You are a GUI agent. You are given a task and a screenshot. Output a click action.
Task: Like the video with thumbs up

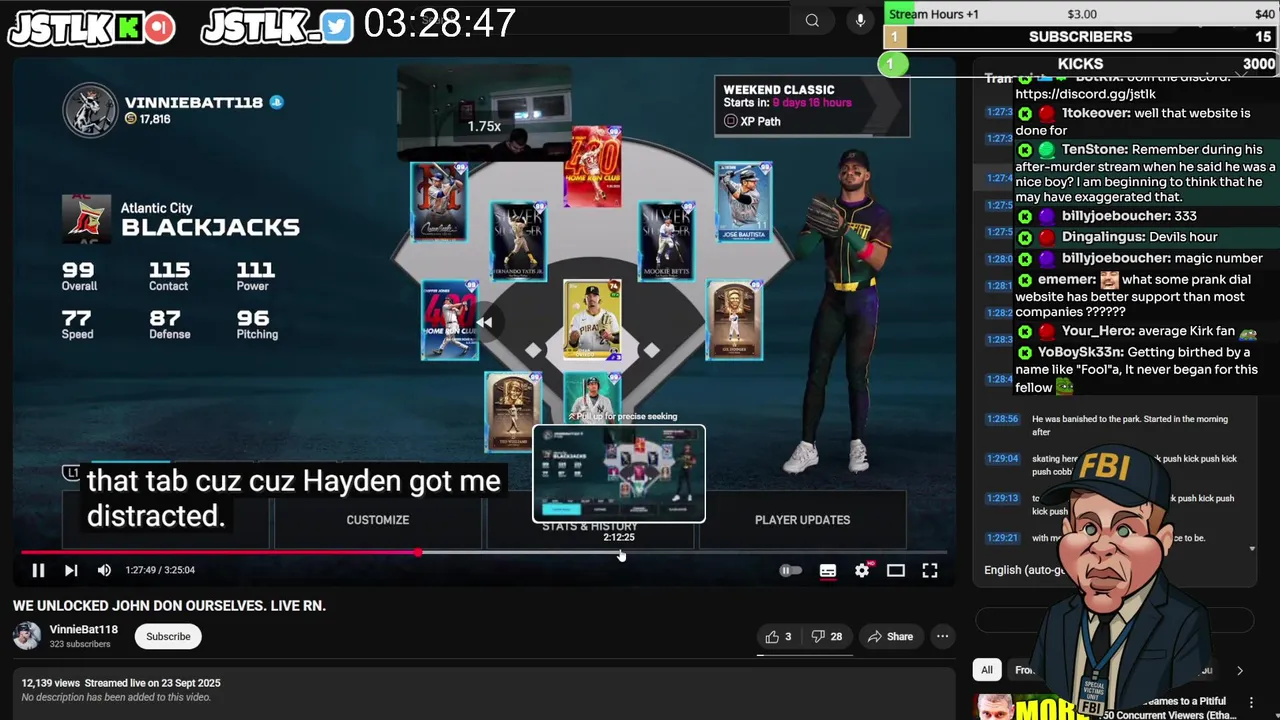[x=779, y=636]
